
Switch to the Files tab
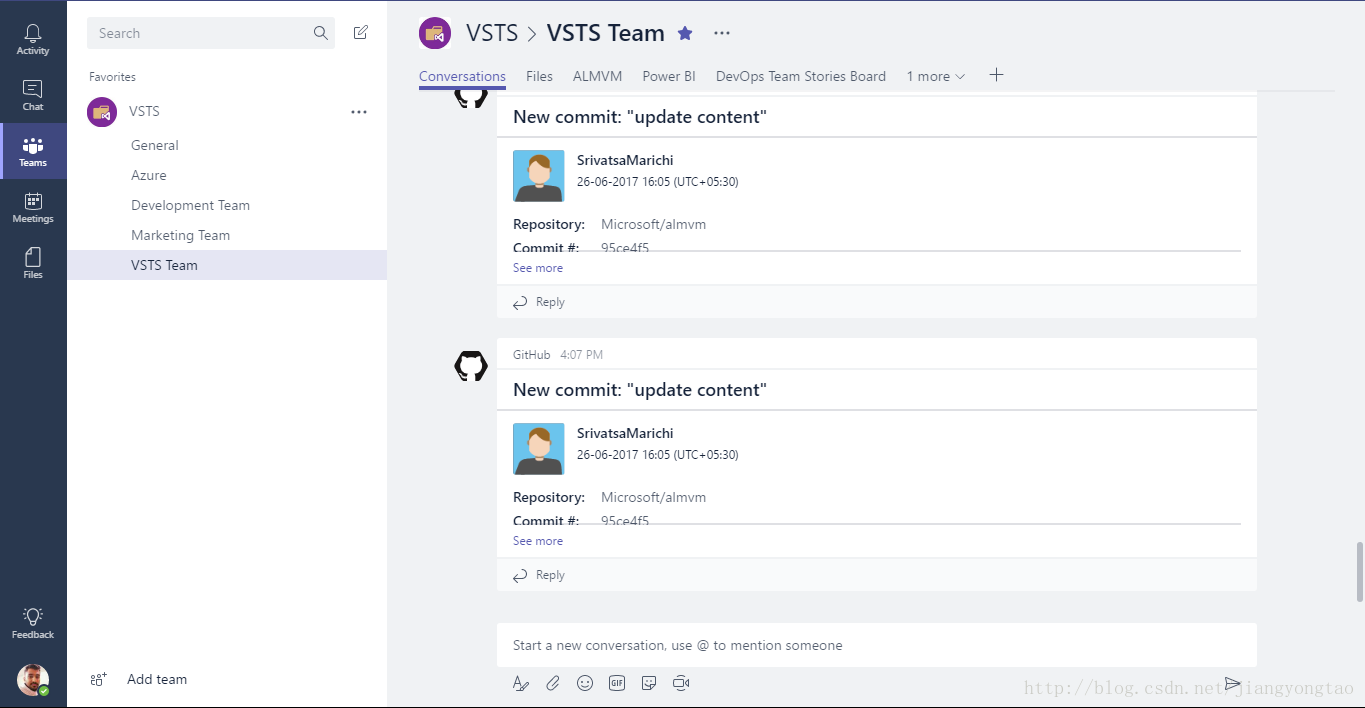click(539, 76)
